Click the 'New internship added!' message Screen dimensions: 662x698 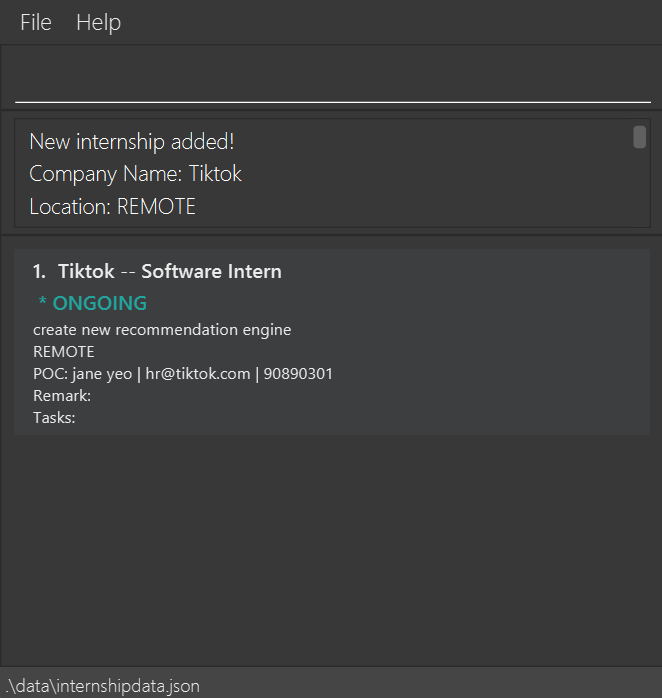click(132, 142)
